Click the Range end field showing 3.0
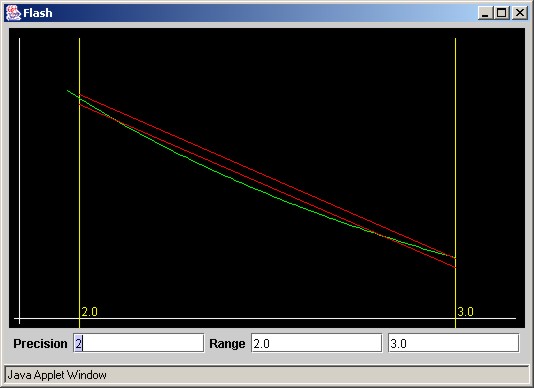Screen dimensions: 534x388 click(454, 343)
